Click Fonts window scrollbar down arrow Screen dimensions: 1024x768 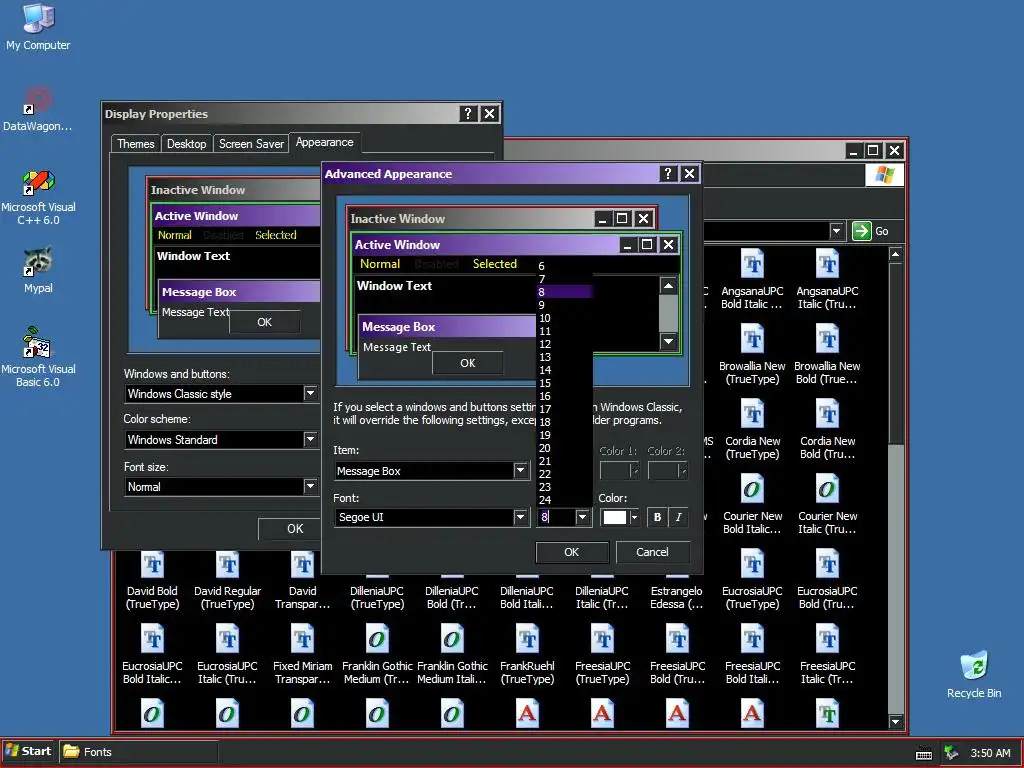coord(895,722)
